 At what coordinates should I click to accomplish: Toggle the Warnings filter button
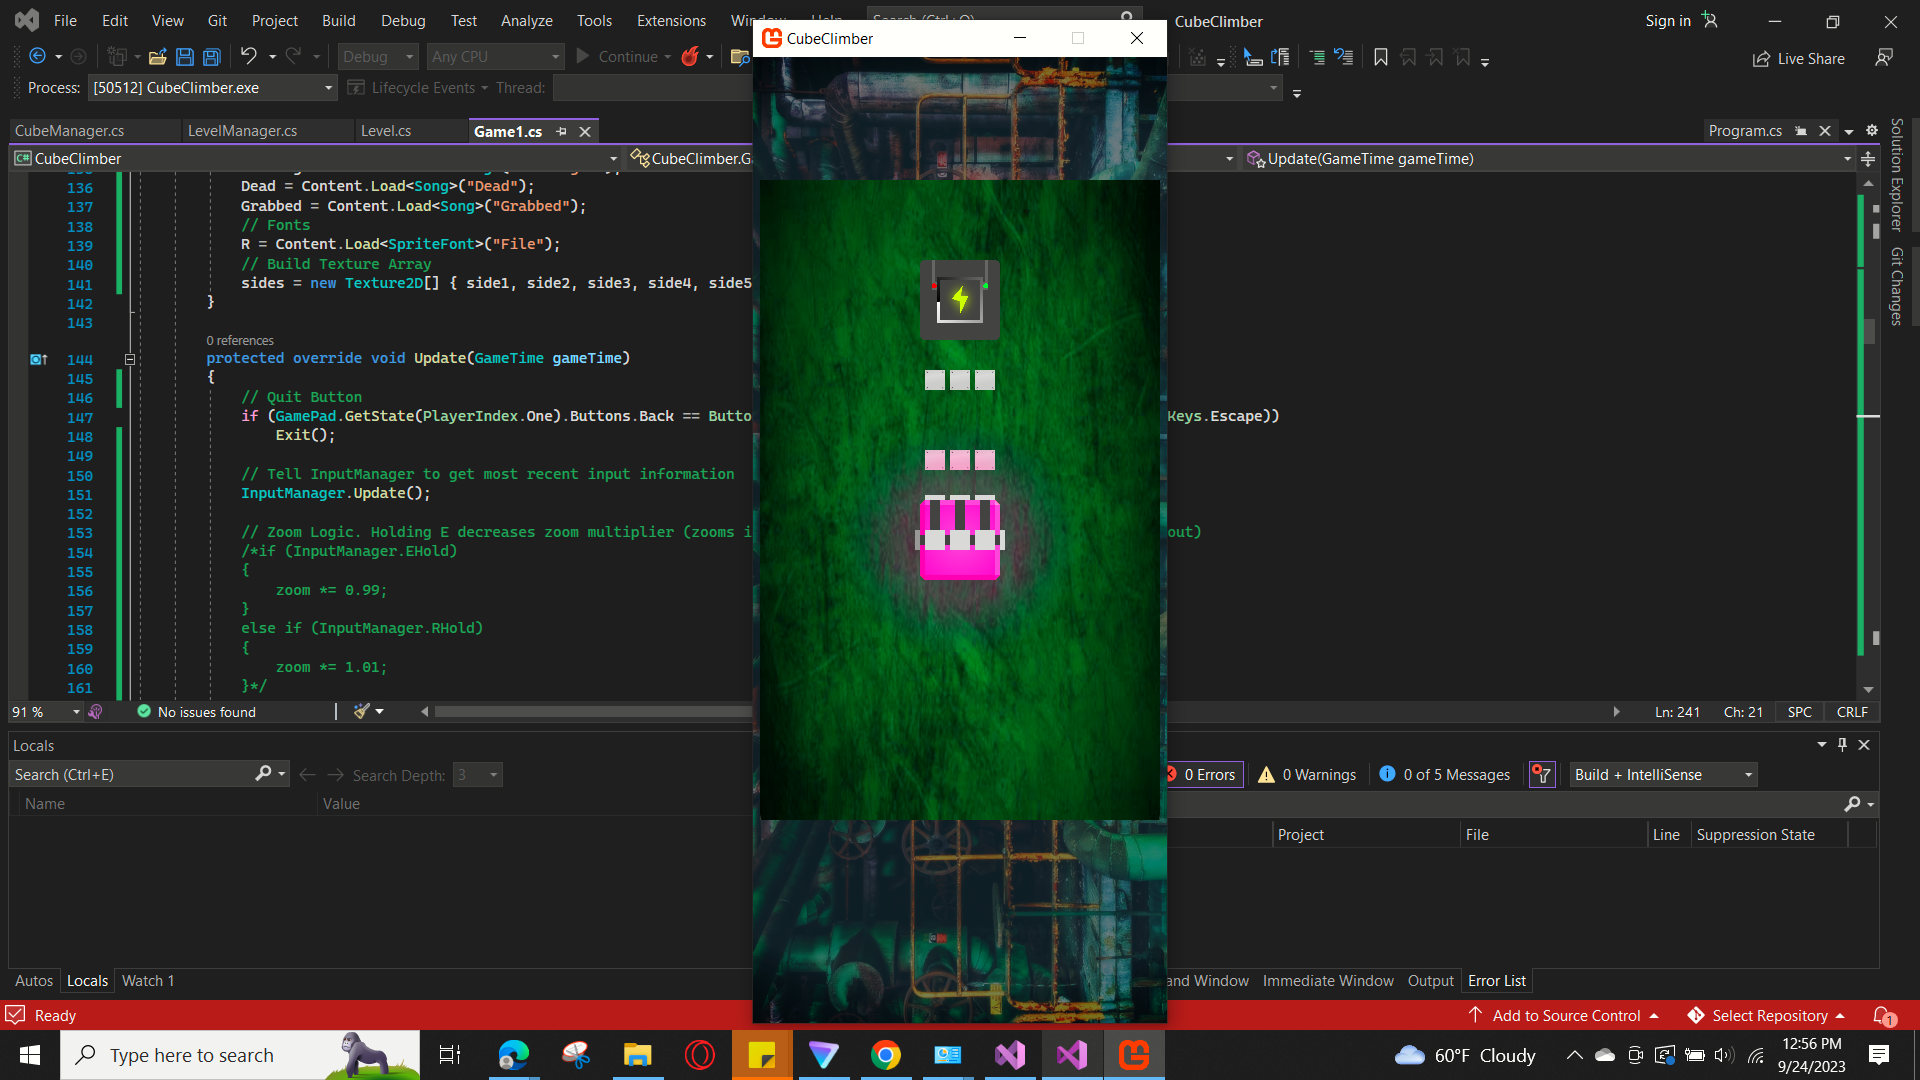(1307, 775)
